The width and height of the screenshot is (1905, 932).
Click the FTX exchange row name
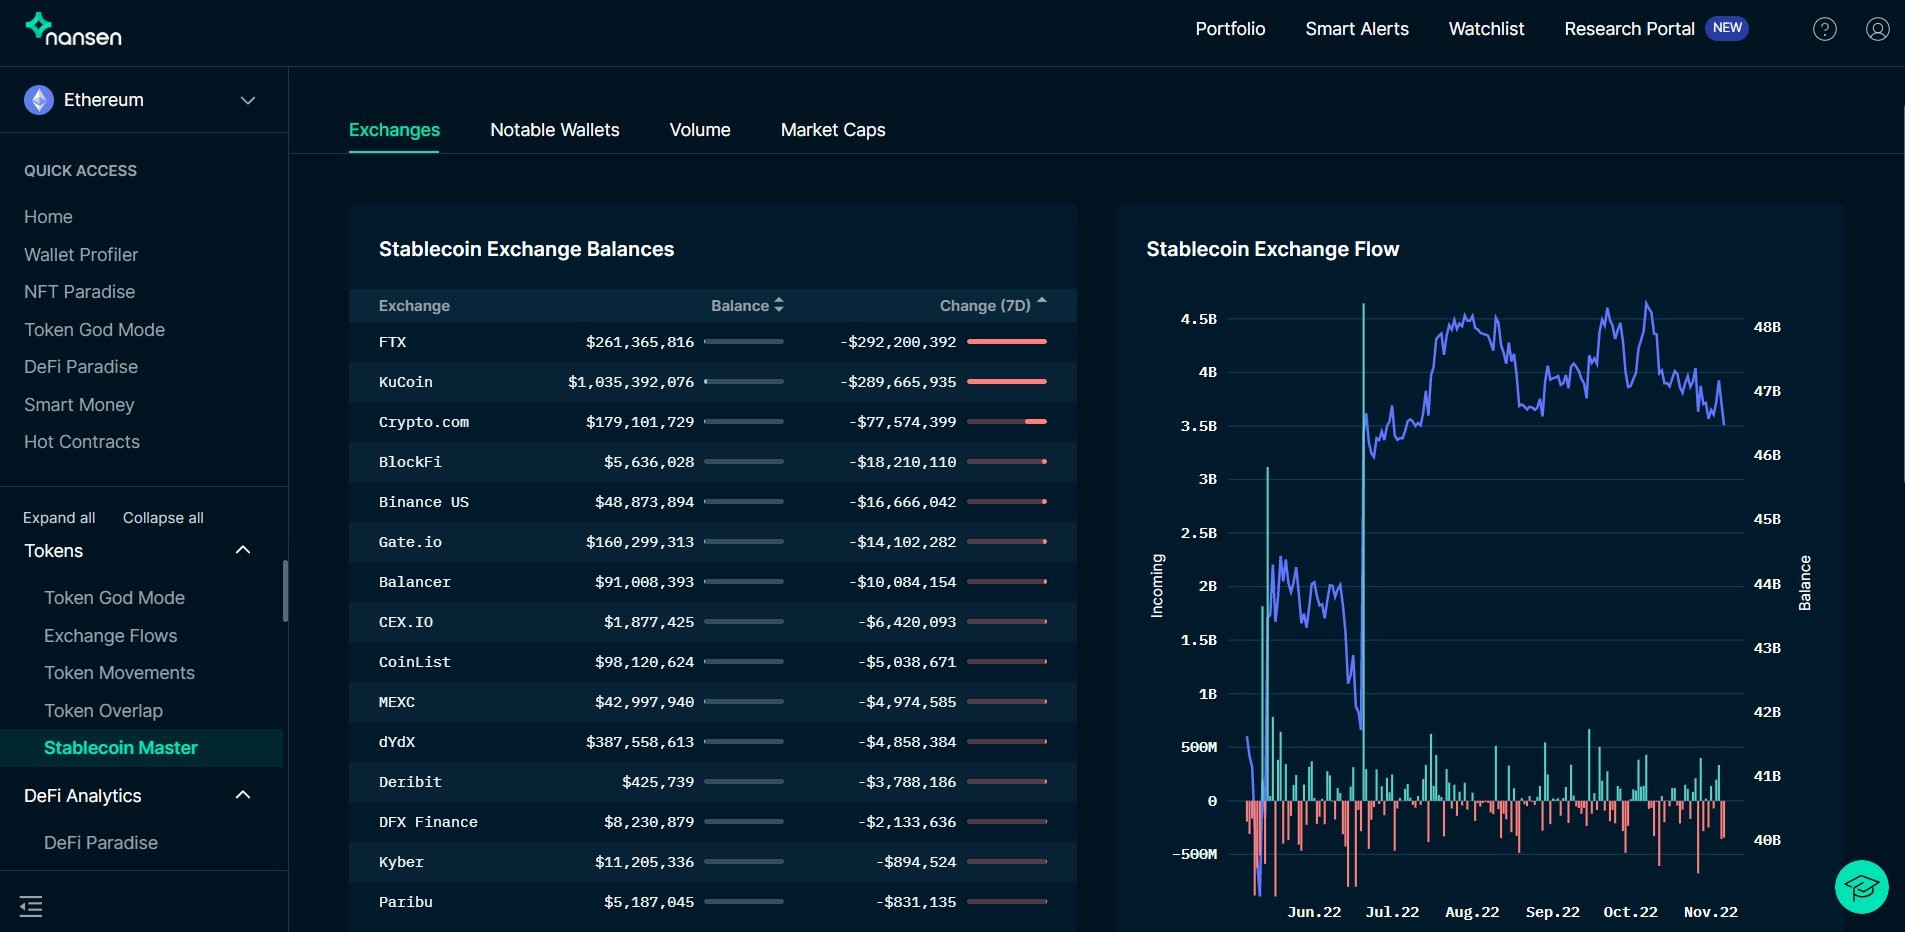(x=392, y=342)
